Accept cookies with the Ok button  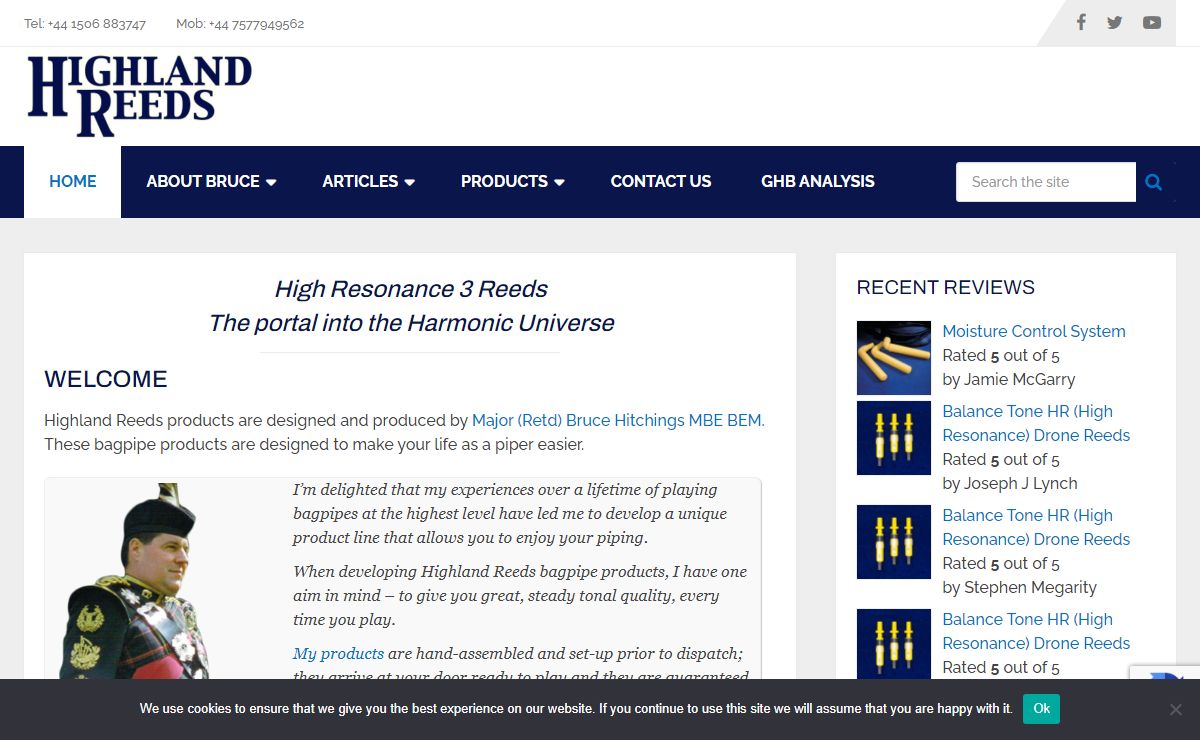click(1041, 709)
